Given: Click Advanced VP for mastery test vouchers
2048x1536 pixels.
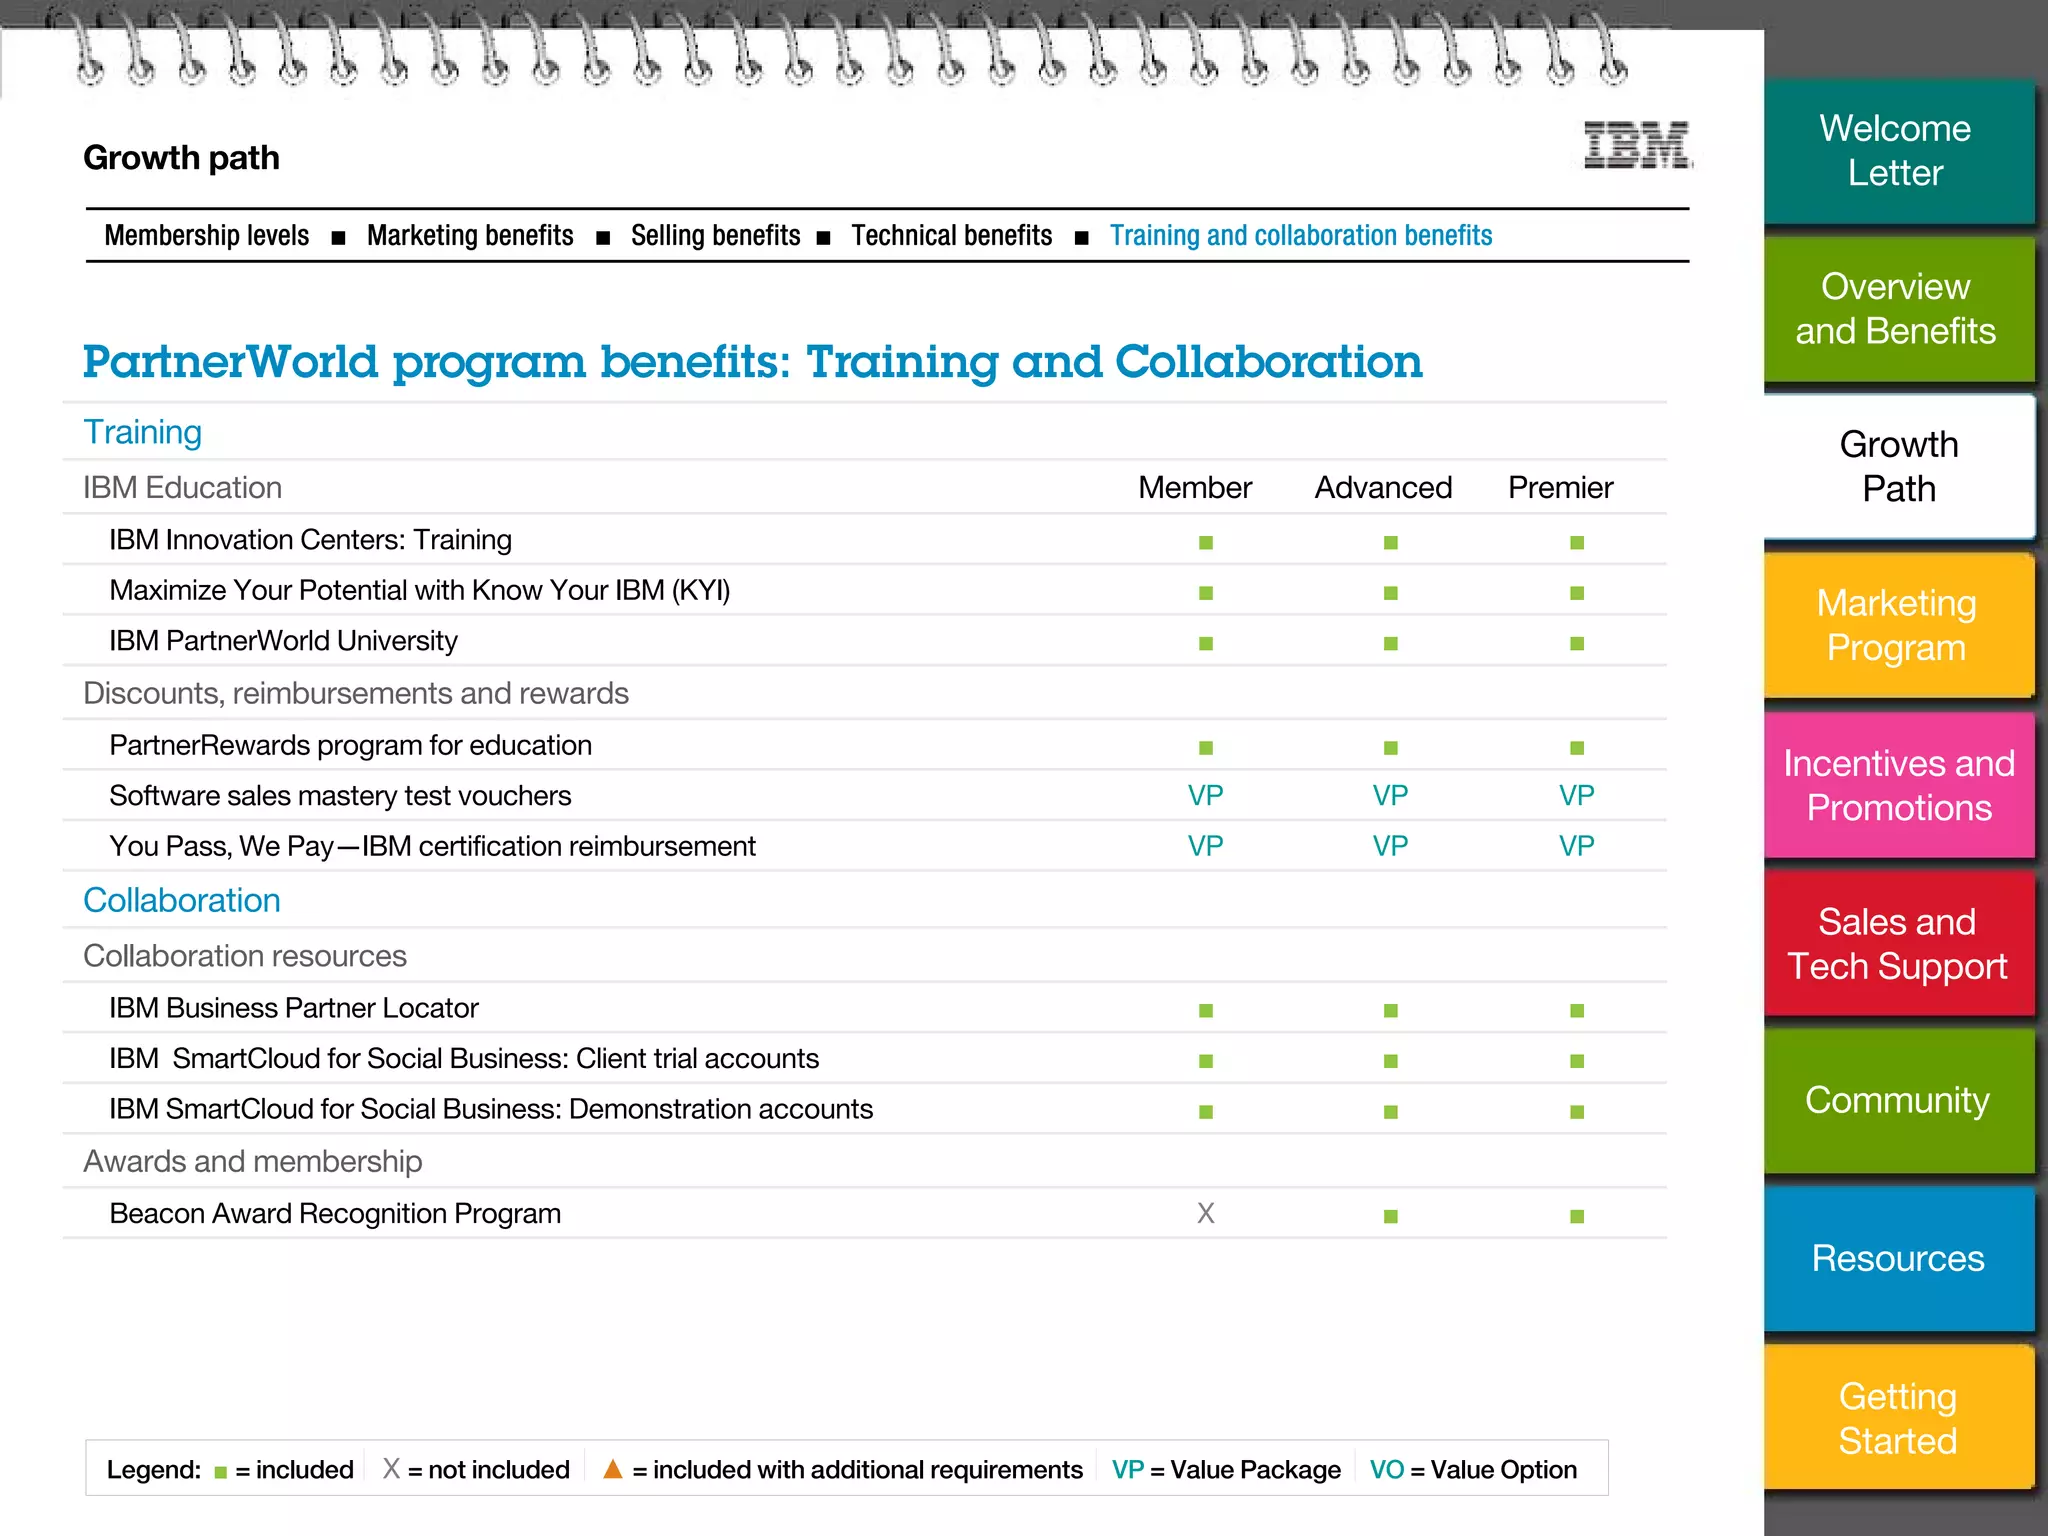Looking at the screenshot, I should coord(1390,796).
